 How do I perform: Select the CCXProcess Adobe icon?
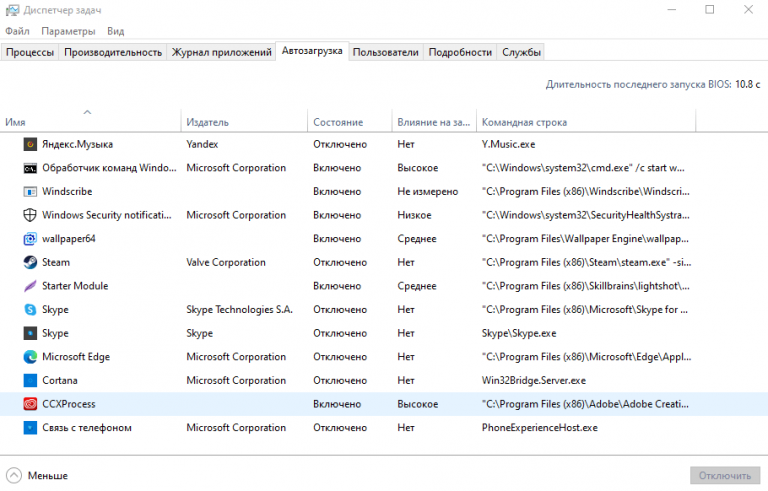click(30, 404)
